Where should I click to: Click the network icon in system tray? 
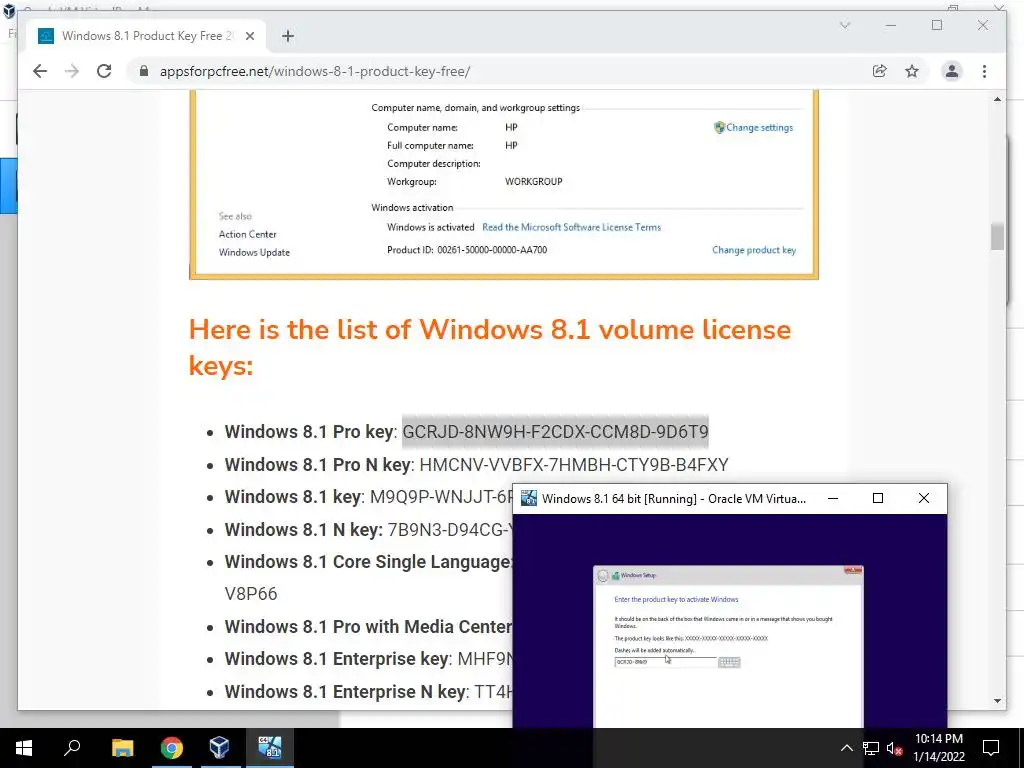tap(870, 748)
